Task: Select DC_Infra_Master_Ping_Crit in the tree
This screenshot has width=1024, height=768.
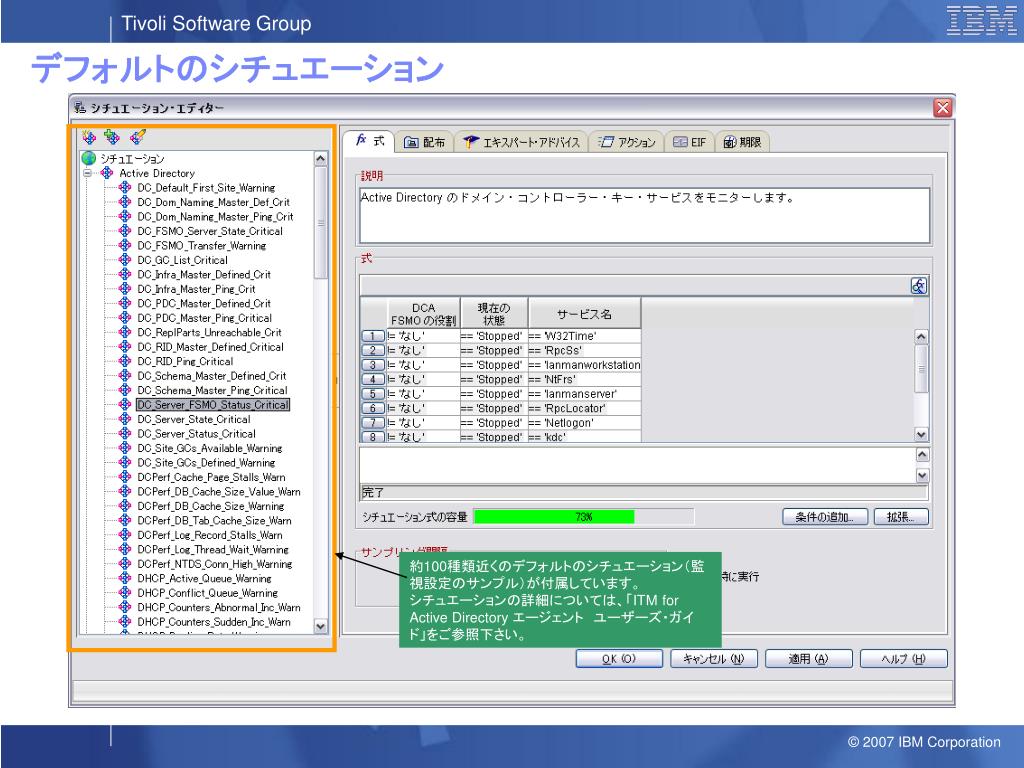Action: click(196, 289)
